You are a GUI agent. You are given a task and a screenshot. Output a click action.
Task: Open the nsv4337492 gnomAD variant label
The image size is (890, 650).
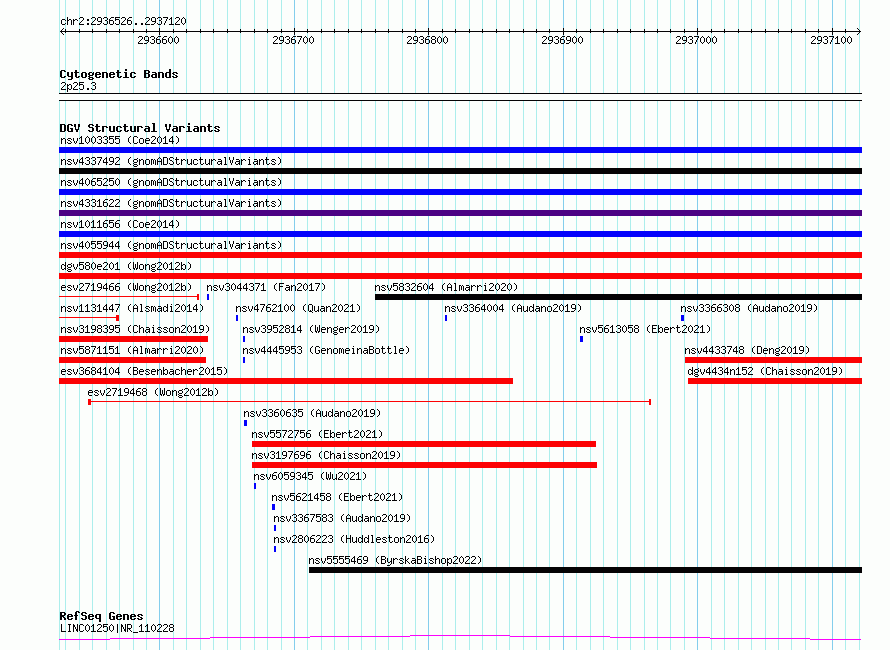point(171,161)
